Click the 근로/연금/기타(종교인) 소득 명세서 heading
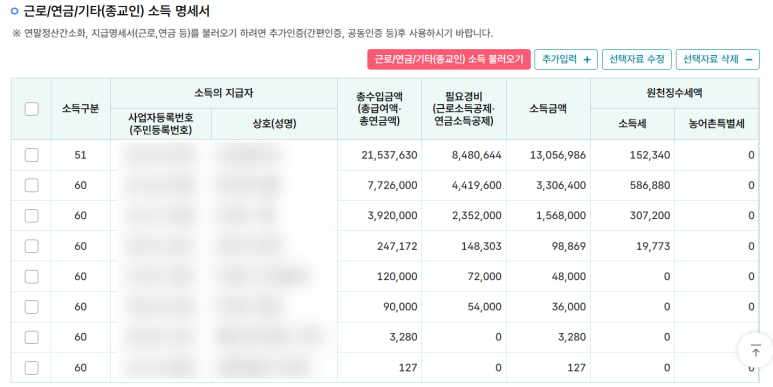Image resolution: width=773 pixels, height=387 pixels. pyautogui.click(x=117, y=10)
